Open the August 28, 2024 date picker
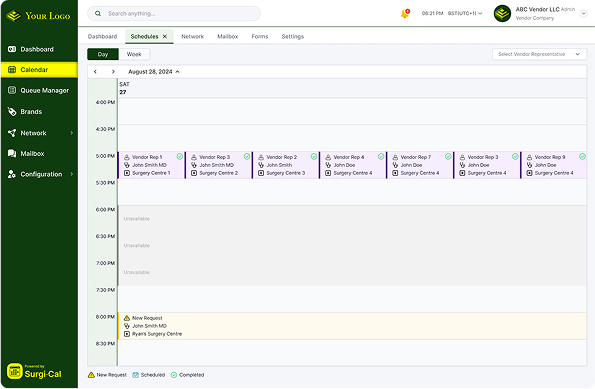 (154, 72)
